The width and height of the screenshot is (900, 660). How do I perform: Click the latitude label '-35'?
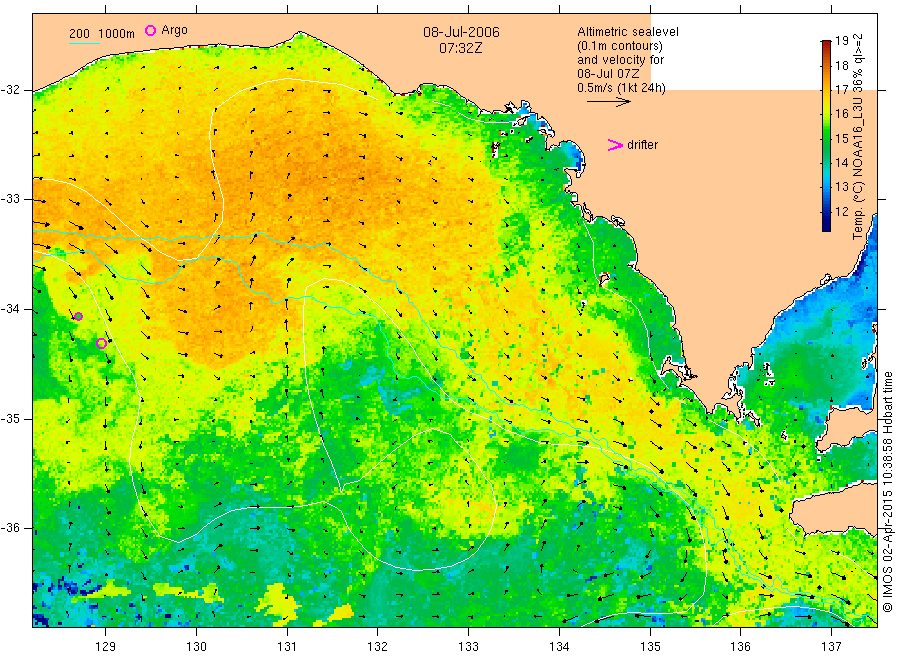point(10,419)
